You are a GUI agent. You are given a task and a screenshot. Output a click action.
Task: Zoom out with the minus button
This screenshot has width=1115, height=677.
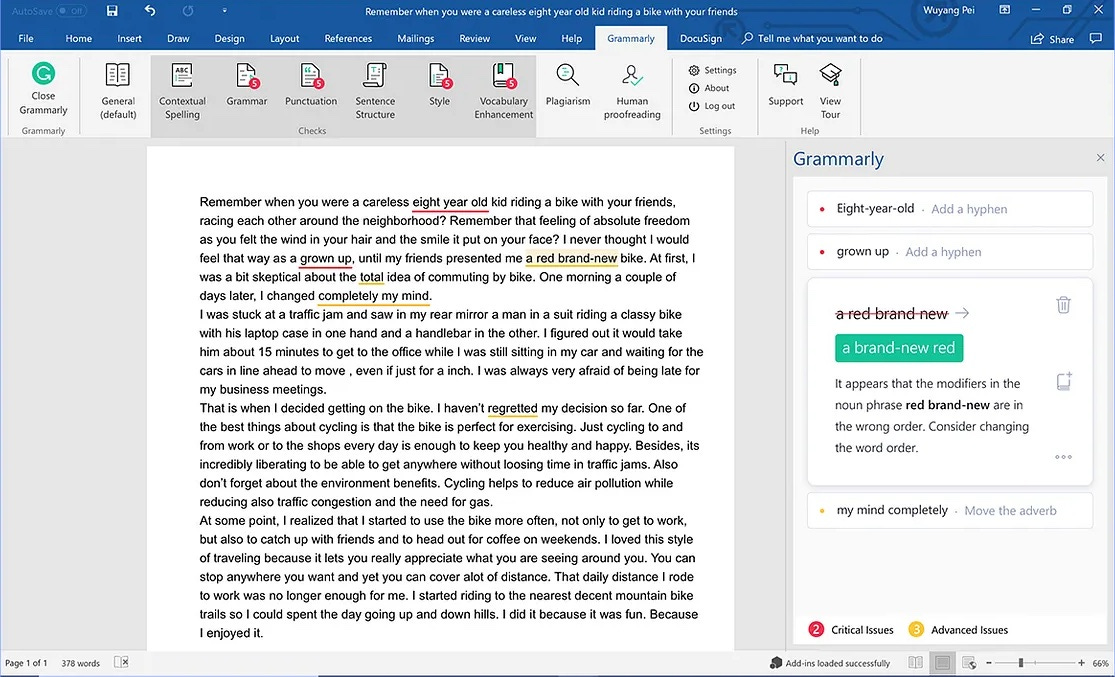[988, 663]
